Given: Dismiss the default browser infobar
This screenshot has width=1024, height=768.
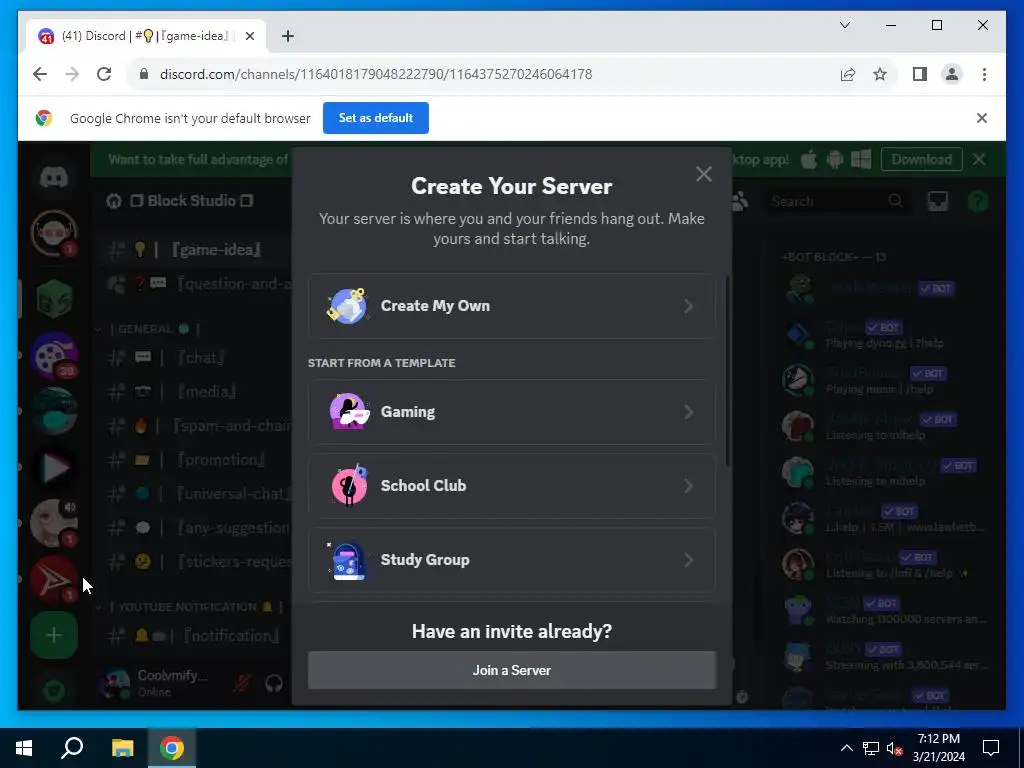Looking at the screenshot, I should [x=982, y=118].
